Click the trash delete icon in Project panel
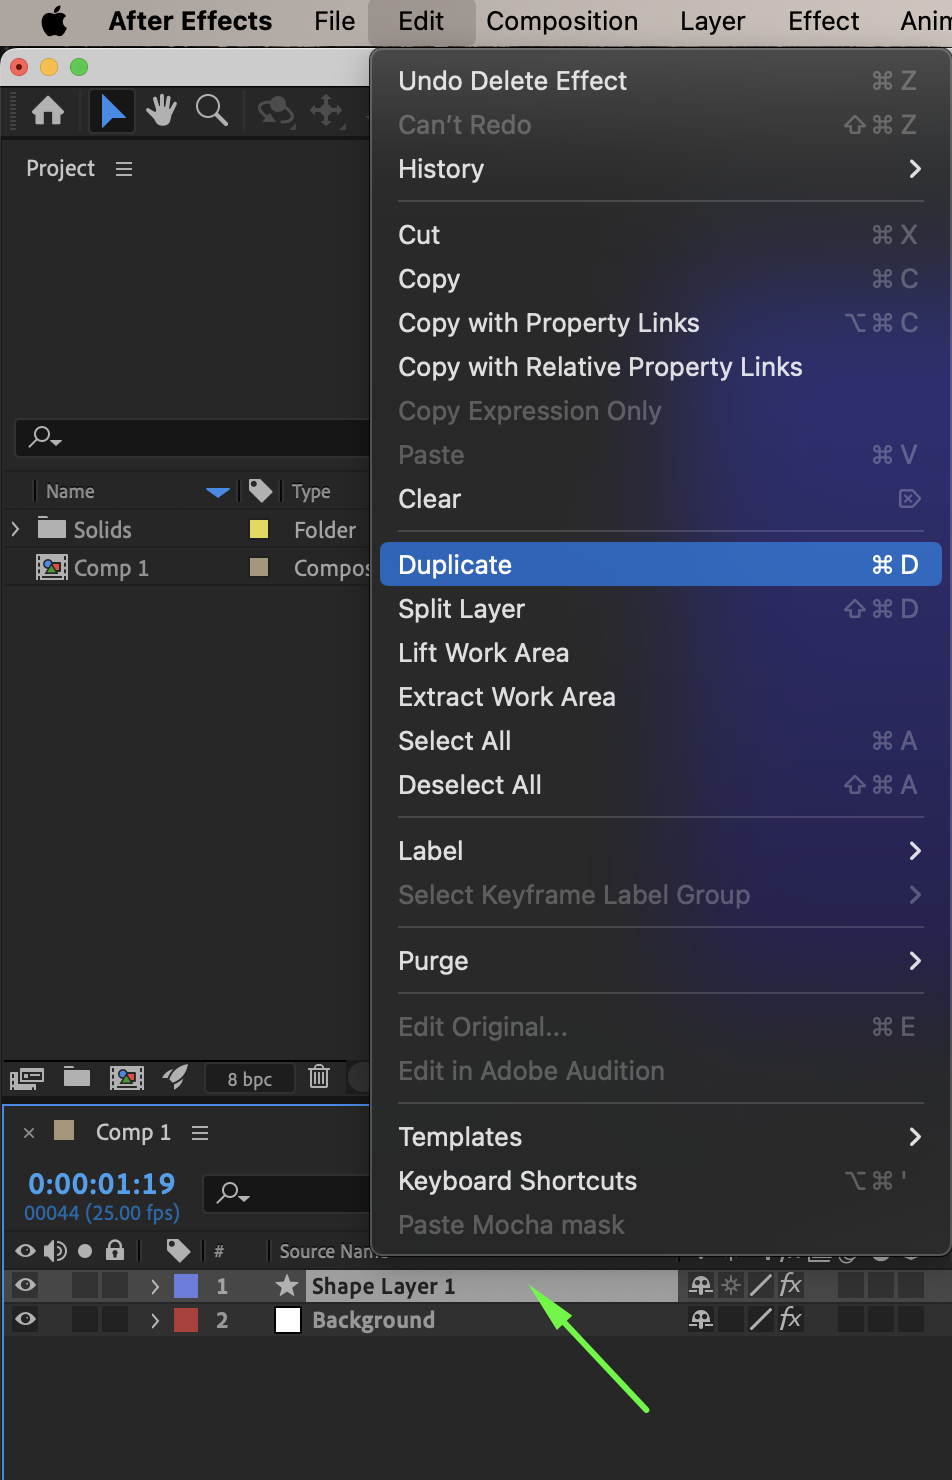The image size is (952, 1480). [319, 1077]
